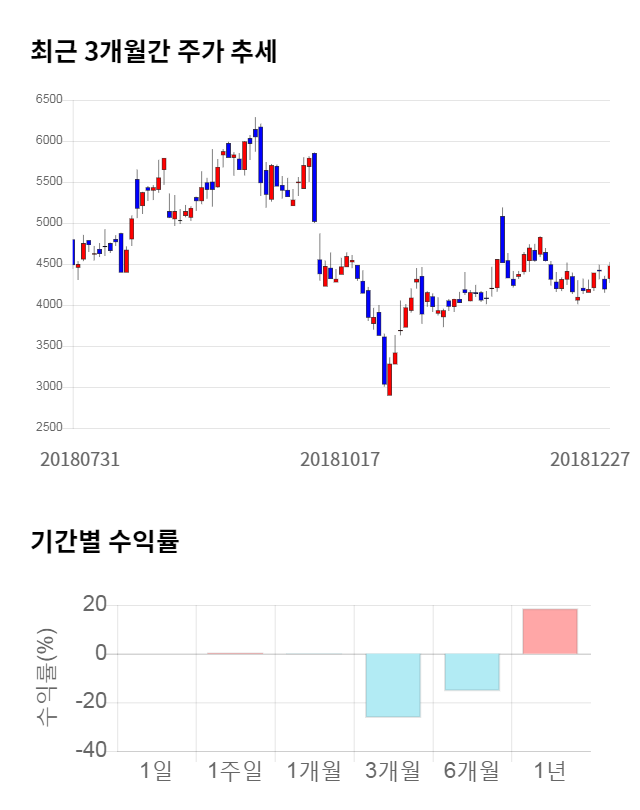Screen dimensions: 640x810
Task: Click the 20181017 date label
Action: (340, 459)
